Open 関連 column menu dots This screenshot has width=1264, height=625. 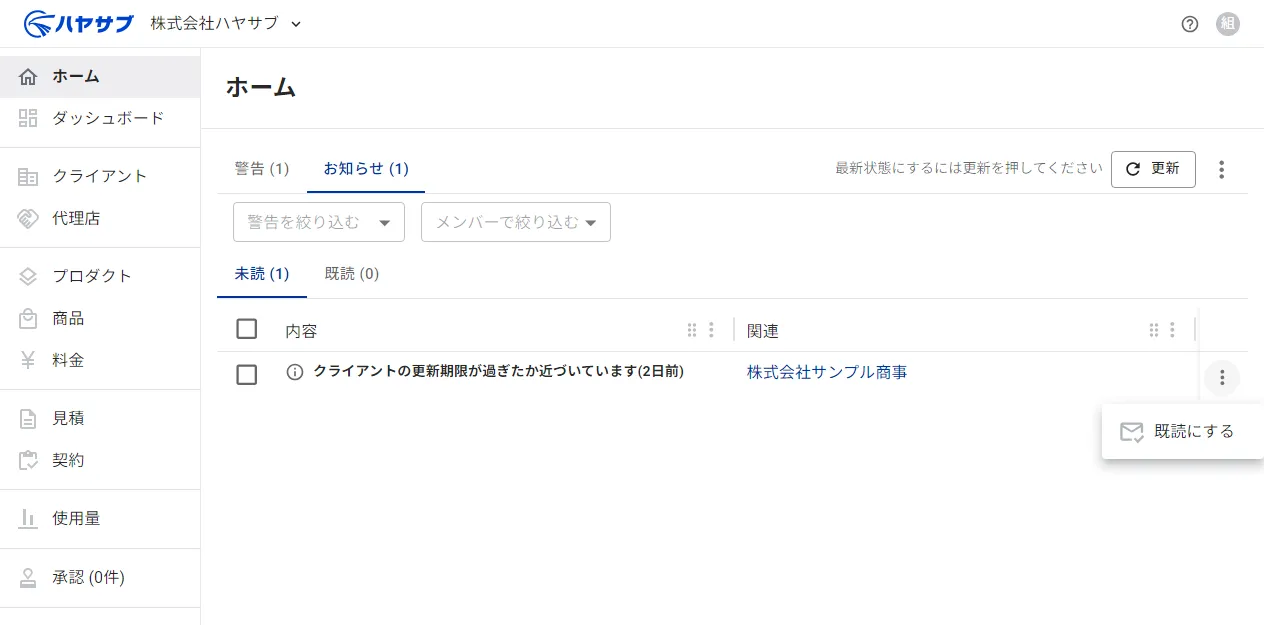1172,330
